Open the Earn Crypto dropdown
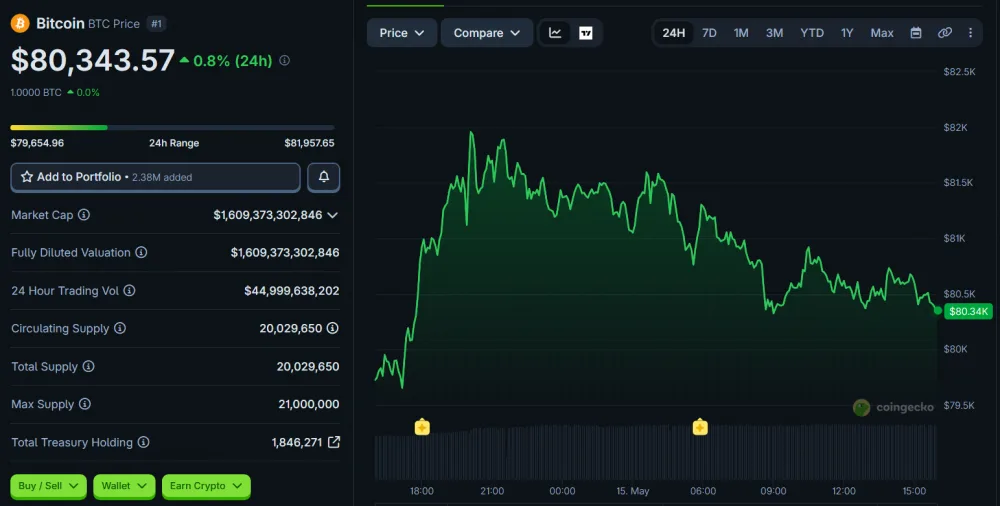Screen dimensions: 1000x506 click(206, 486)
